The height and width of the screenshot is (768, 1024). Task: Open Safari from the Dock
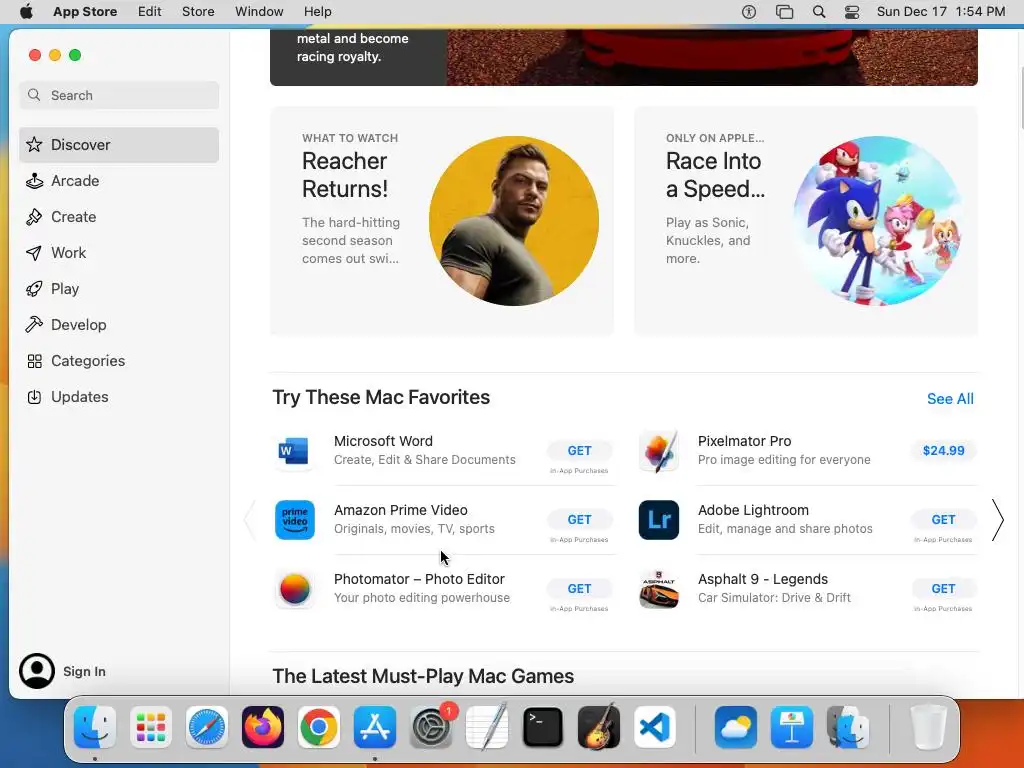207,727
